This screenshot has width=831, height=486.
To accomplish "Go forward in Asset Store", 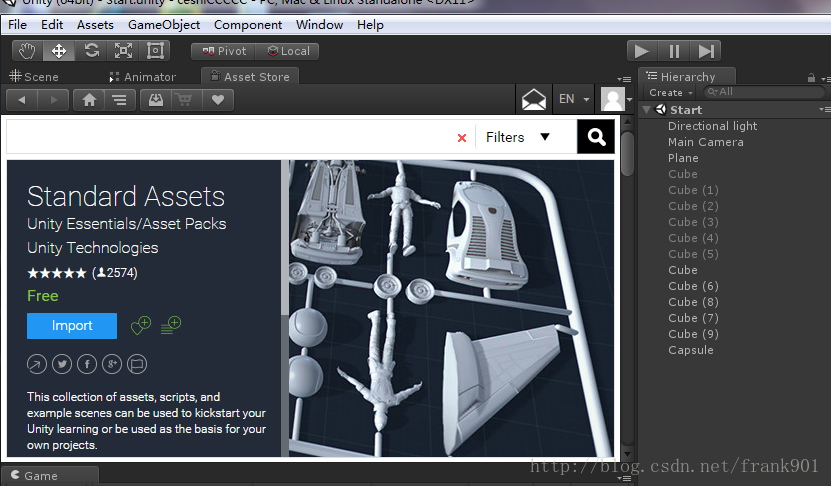I will [x=54, y=100].
